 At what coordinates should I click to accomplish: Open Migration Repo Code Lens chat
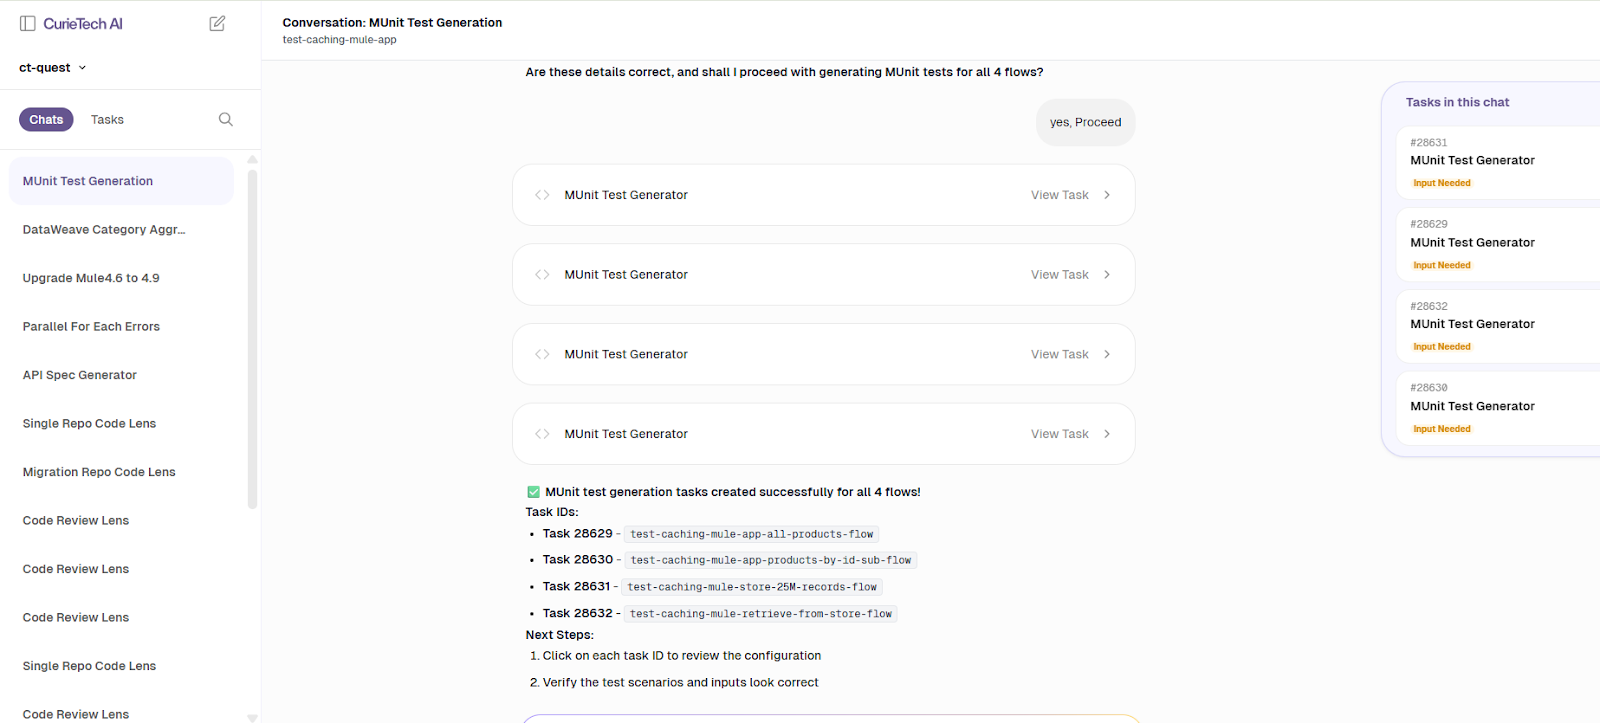(x=121, y=472)
